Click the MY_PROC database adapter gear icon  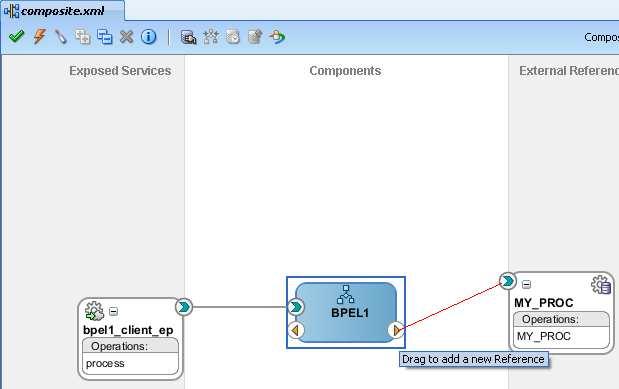tap(601, 284)
